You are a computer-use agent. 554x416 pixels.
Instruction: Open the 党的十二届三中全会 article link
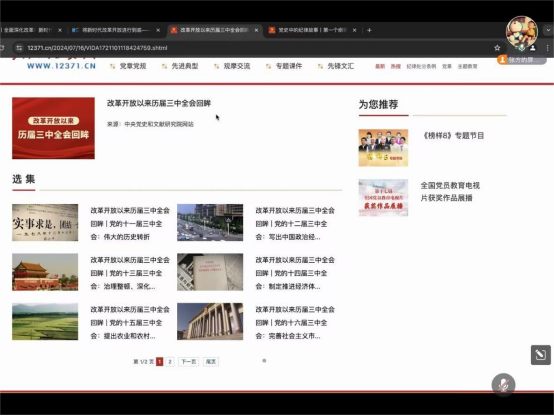click(295, 224)
